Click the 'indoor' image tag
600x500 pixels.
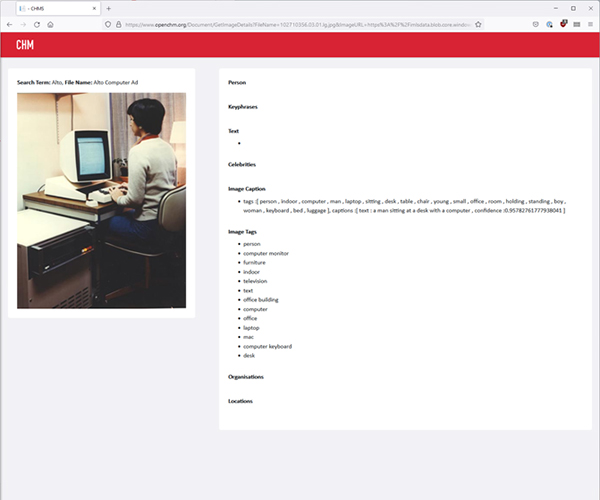tap(251, 272)
